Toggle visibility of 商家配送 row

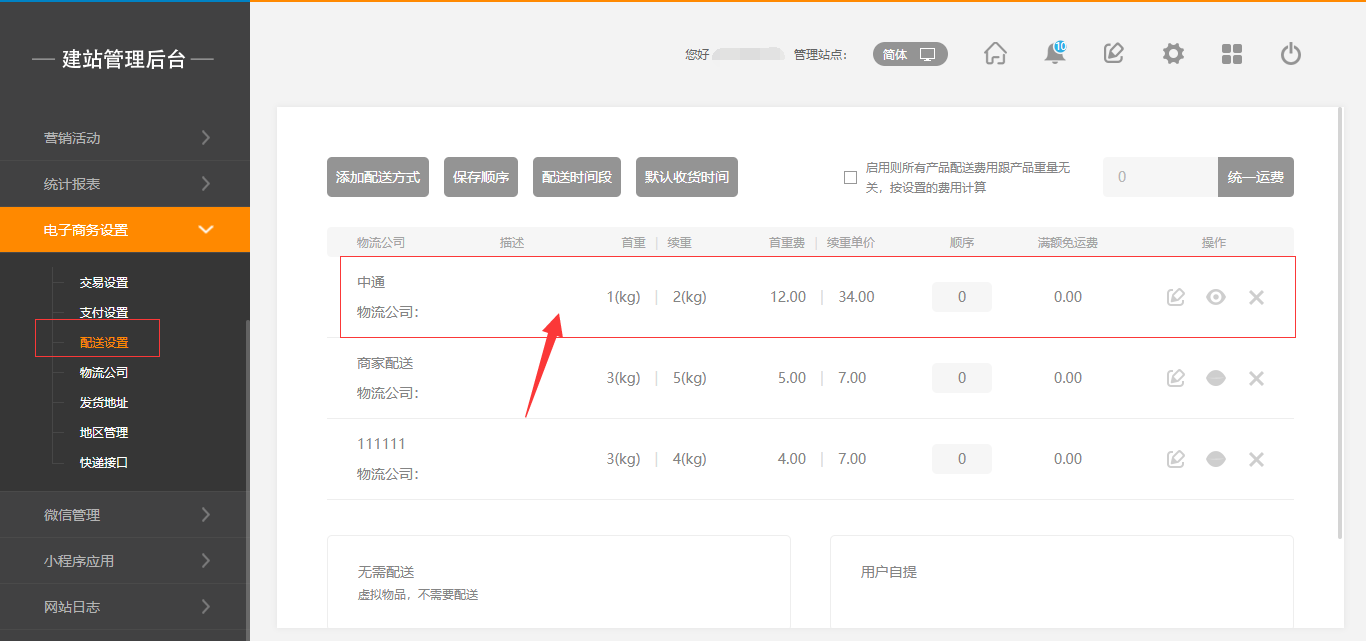[1216, 378]
